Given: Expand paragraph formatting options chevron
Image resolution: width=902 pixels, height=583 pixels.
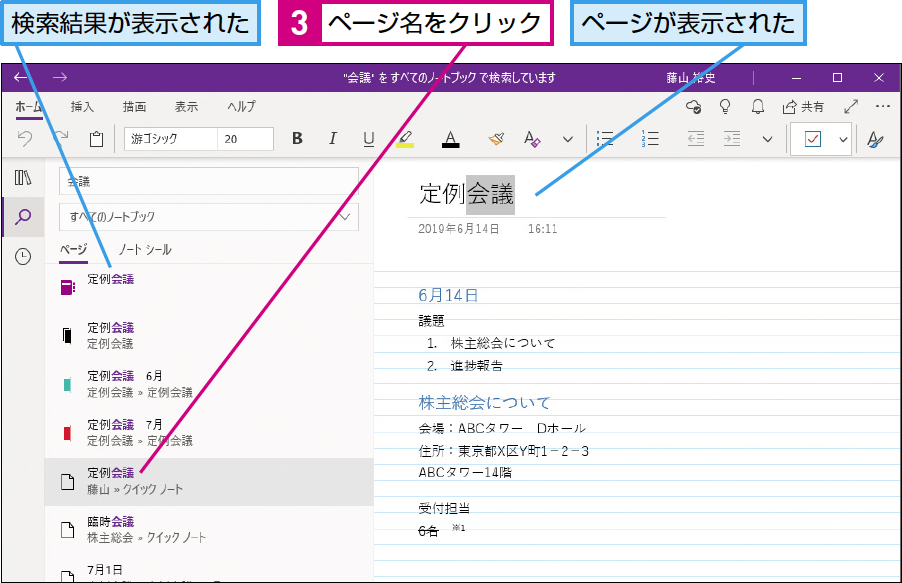Looking at the screenshot, I should (767, 139).
